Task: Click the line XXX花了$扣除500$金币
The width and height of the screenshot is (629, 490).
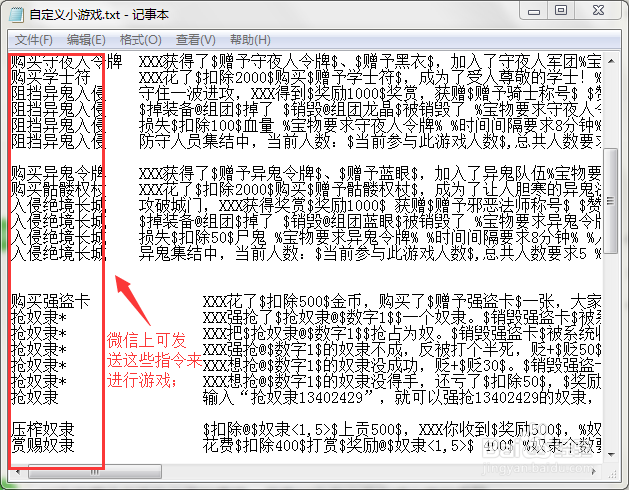Action: [x=402, y=301]
